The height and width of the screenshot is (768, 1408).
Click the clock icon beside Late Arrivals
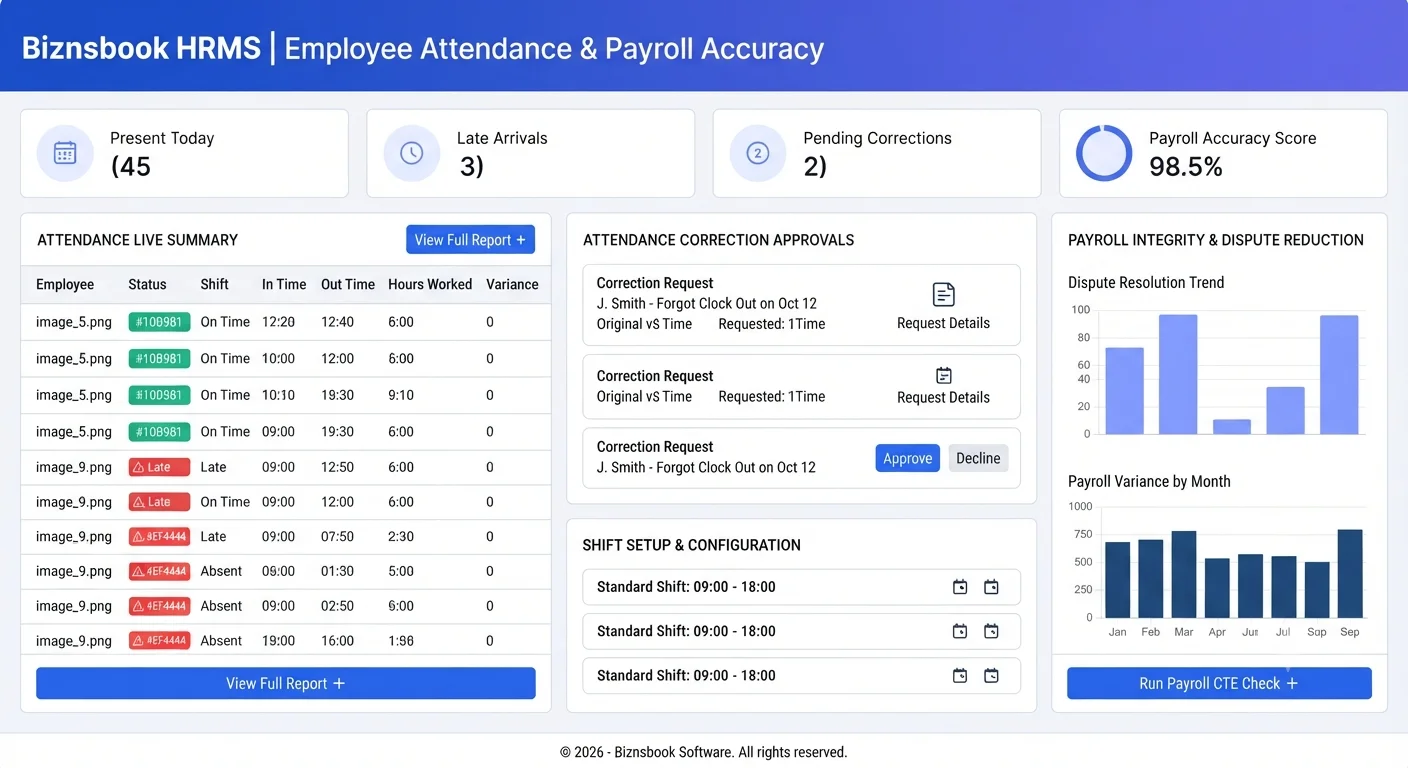coord(411,153)
